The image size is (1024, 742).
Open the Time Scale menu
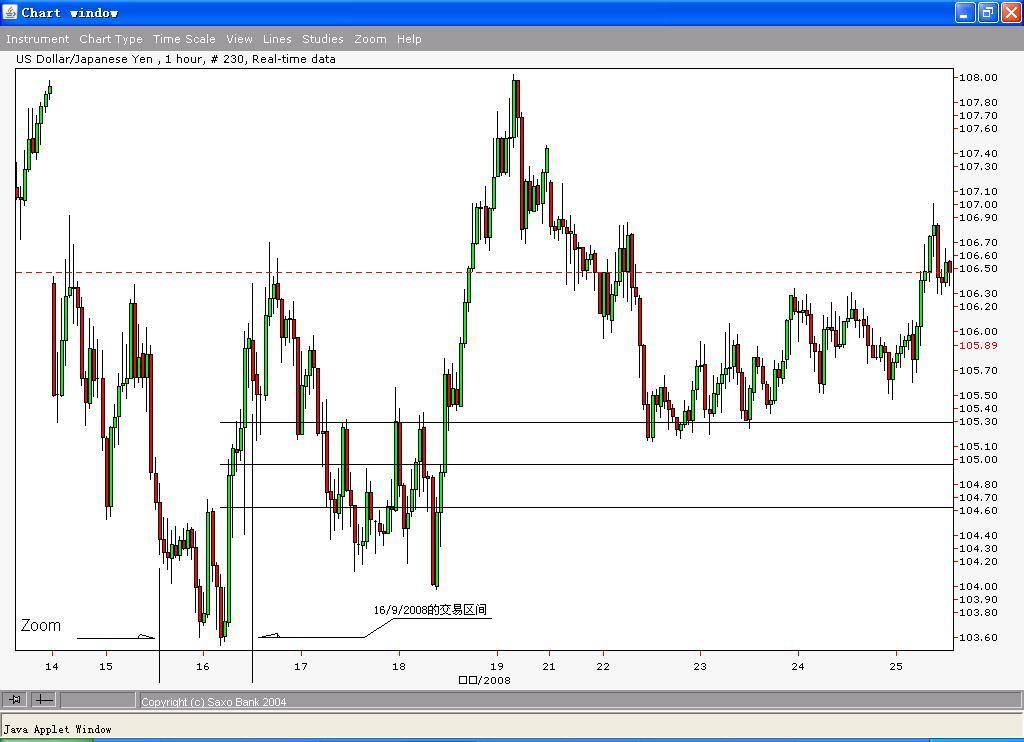coord(184,39)
